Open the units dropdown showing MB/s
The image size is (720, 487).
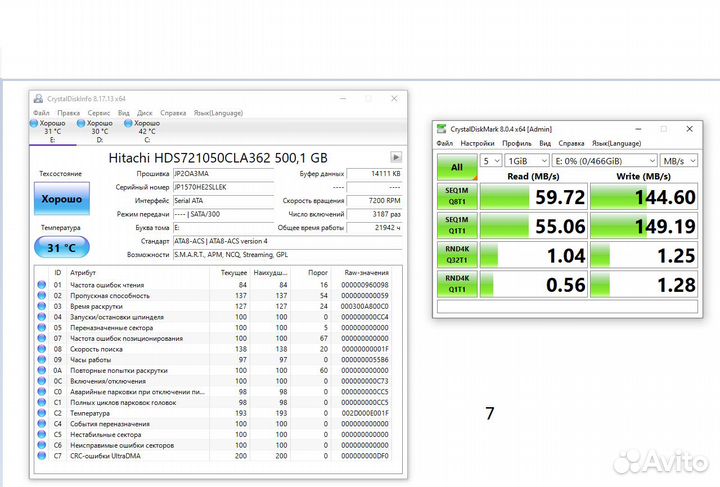679,161
